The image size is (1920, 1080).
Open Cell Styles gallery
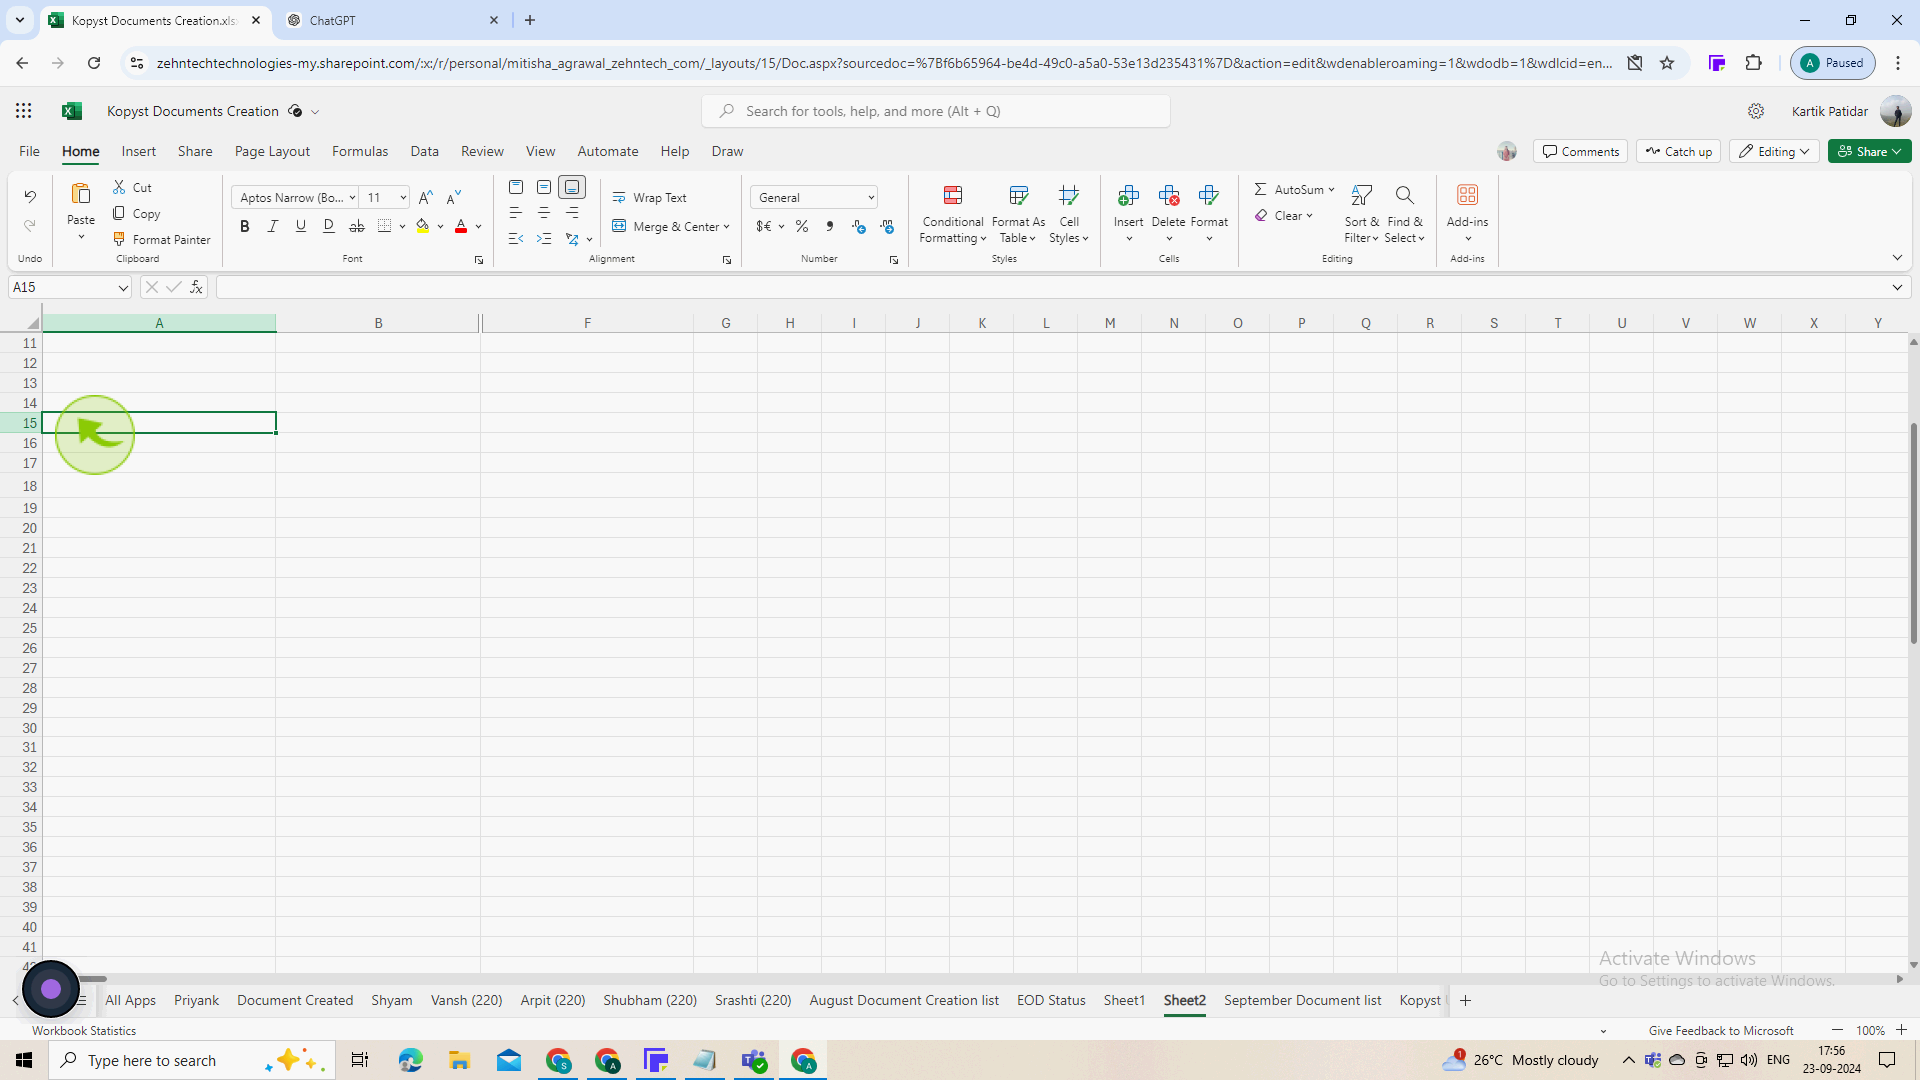1069,213
